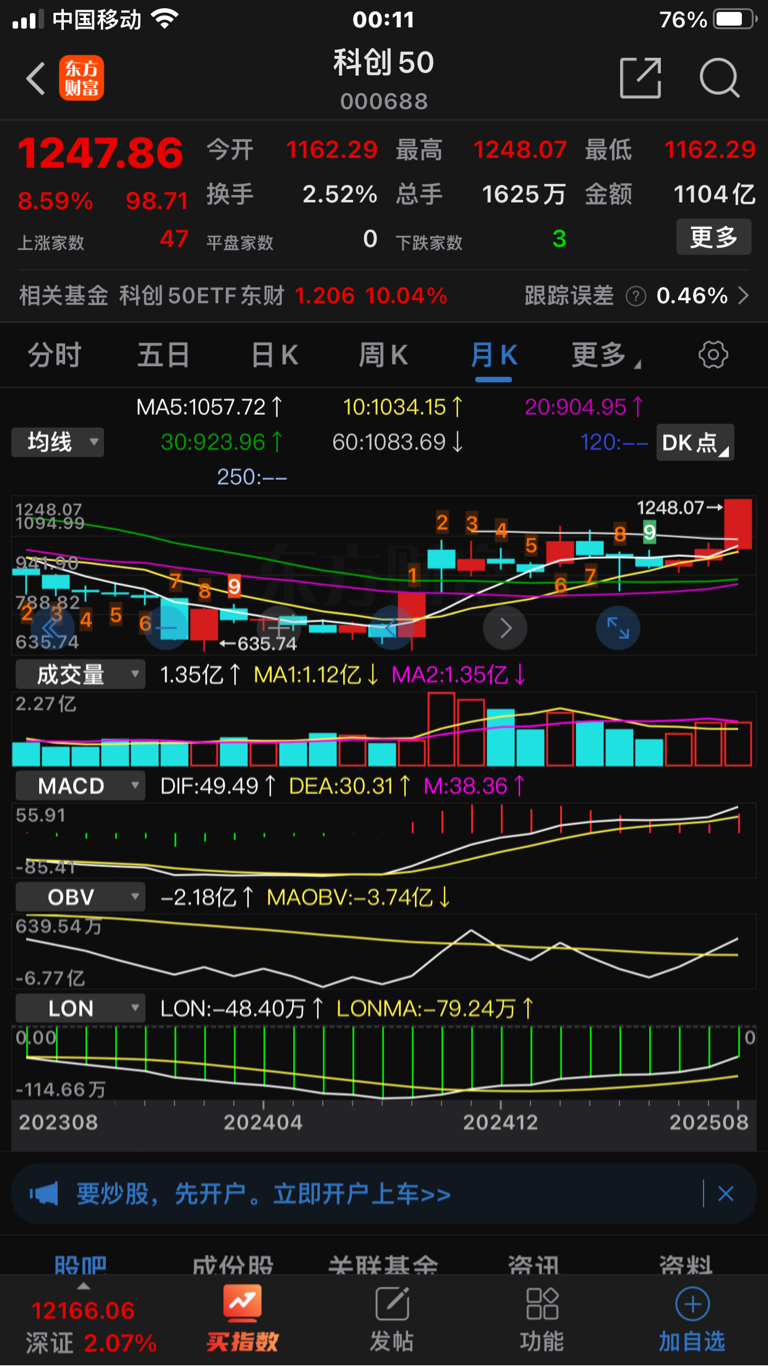
Task: Open the 功能 functions icon
Action: (542, 1320)
